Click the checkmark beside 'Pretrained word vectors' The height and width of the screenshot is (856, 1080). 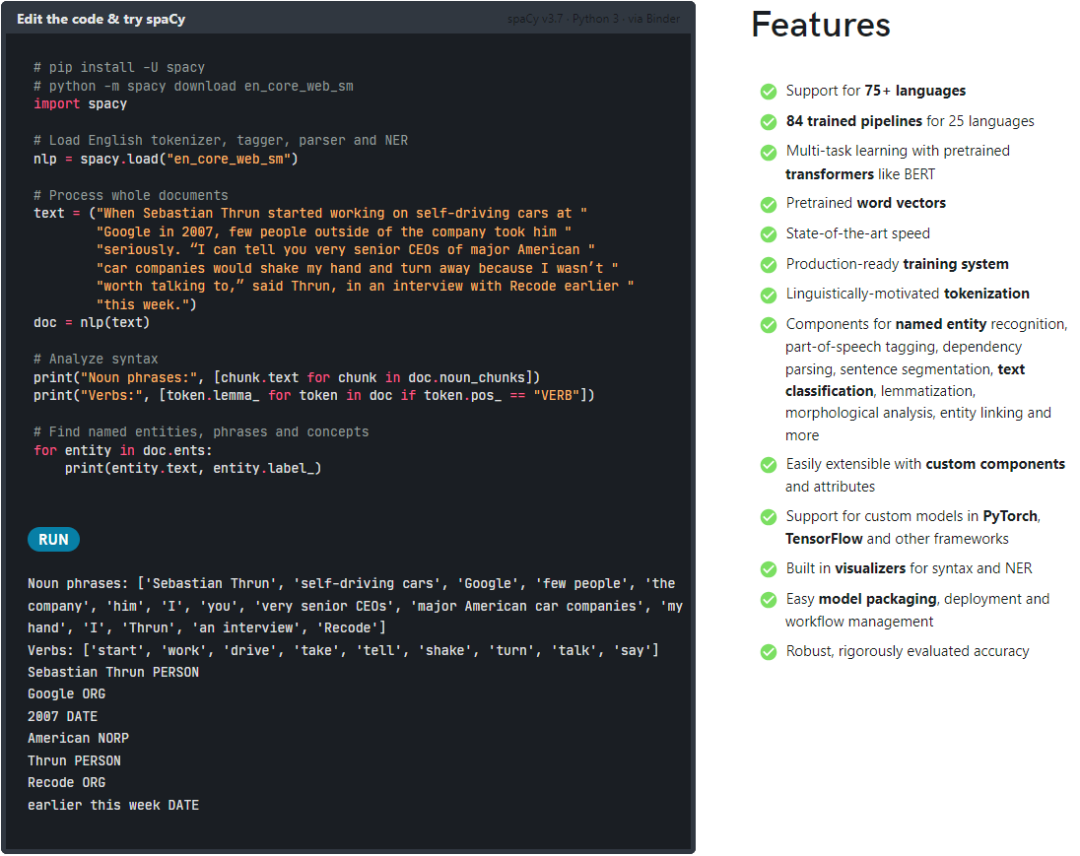(768, 205)
